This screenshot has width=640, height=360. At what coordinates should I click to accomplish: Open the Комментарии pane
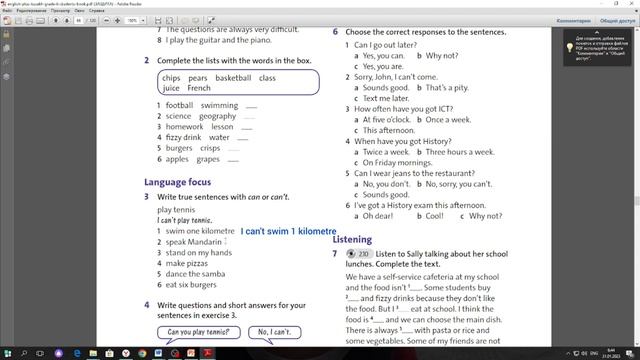[573, 20]
